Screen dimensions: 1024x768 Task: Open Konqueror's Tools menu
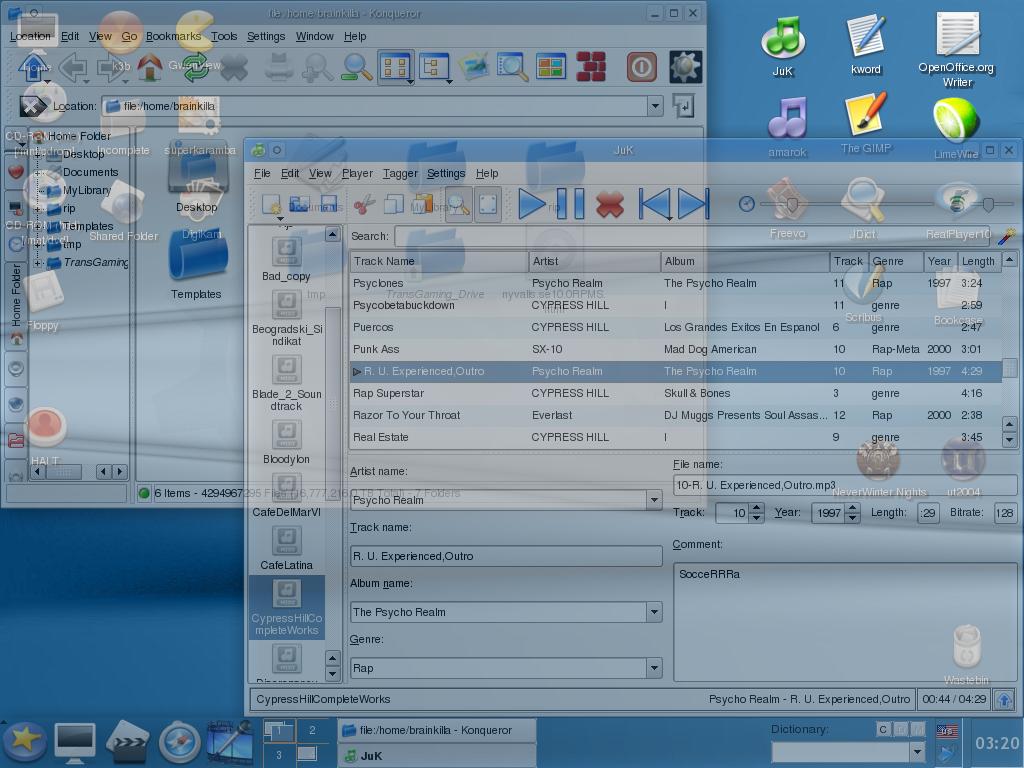(x=223, y=36)
